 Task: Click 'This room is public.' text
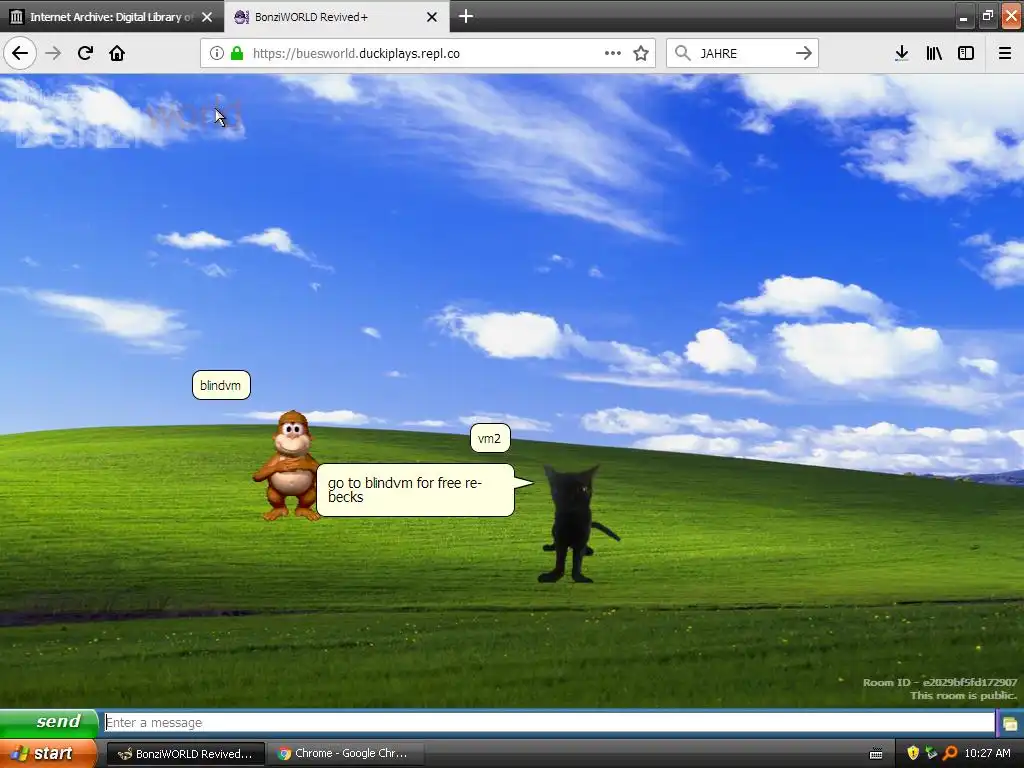click(x=964, y=696)
